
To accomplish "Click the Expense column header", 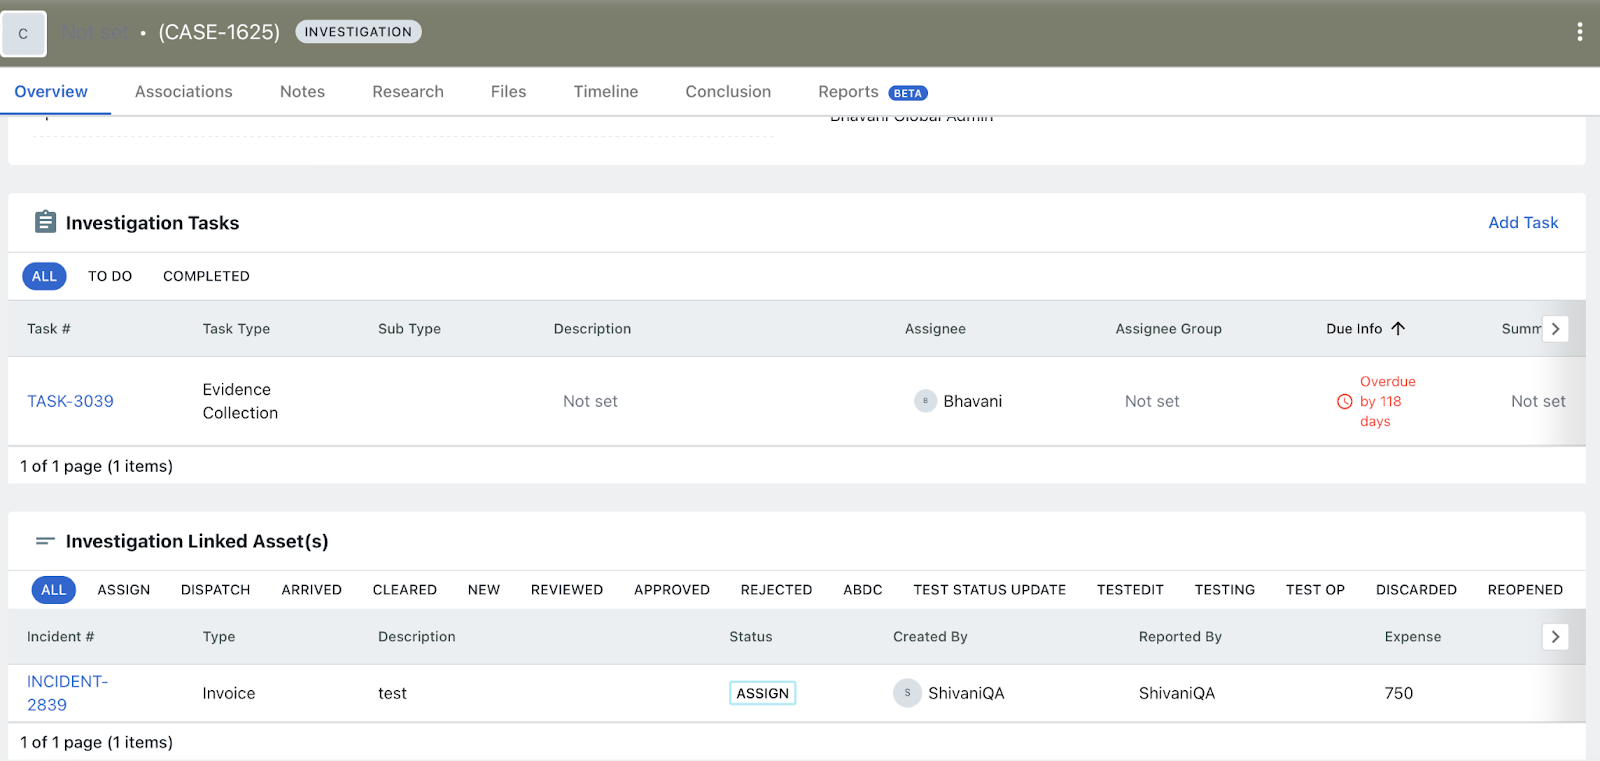I will tap(1413, 637).
